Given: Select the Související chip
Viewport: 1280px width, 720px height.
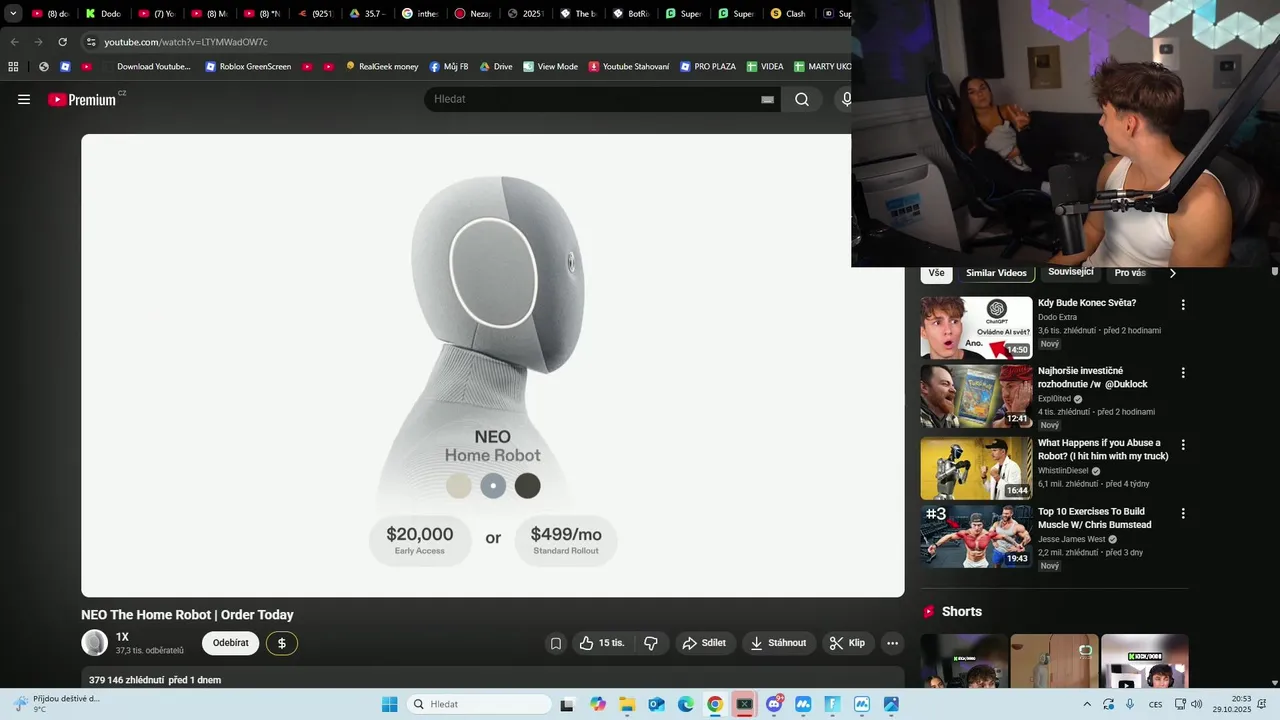Looking at the screenshot, I should point(1070,273).
